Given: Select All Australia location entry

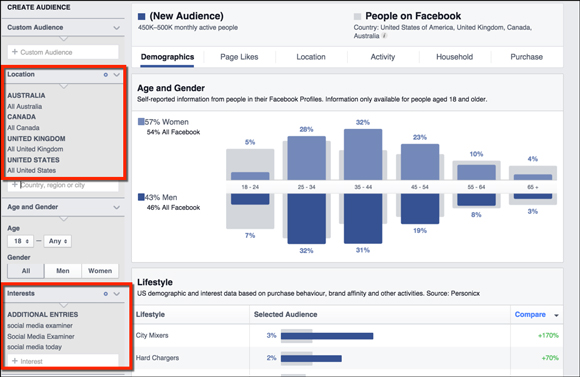Looking at the screenshot, I should pos(24,107).
